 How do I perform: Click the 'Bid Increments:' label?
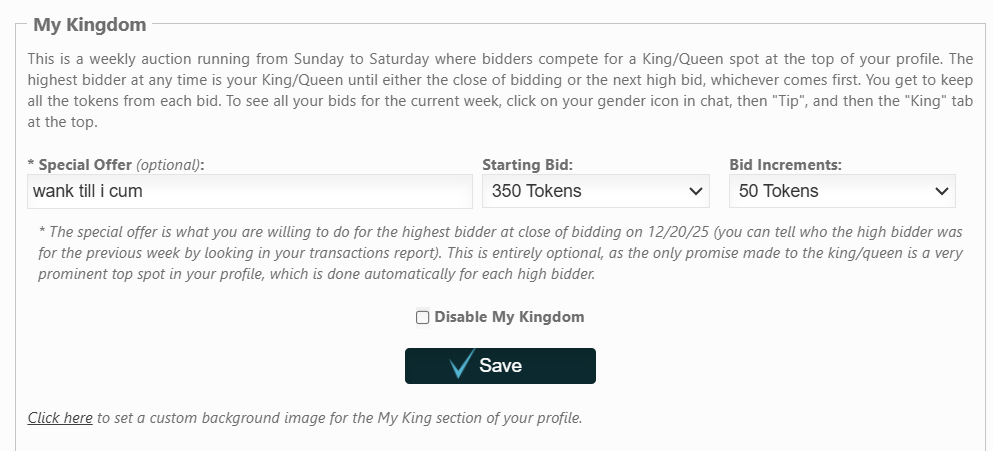click(786, 164)
